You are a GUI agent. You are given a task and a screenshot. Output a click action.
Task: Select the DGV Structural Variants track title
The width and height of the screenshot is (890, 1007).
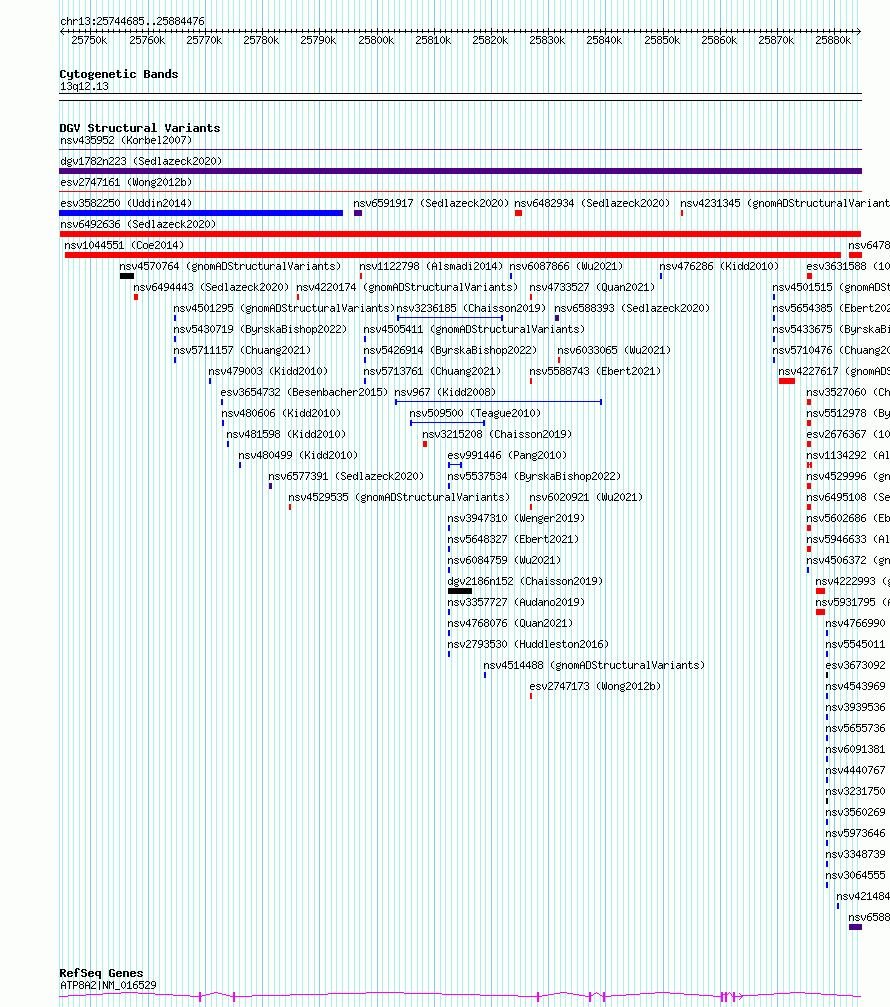point(139,128)
